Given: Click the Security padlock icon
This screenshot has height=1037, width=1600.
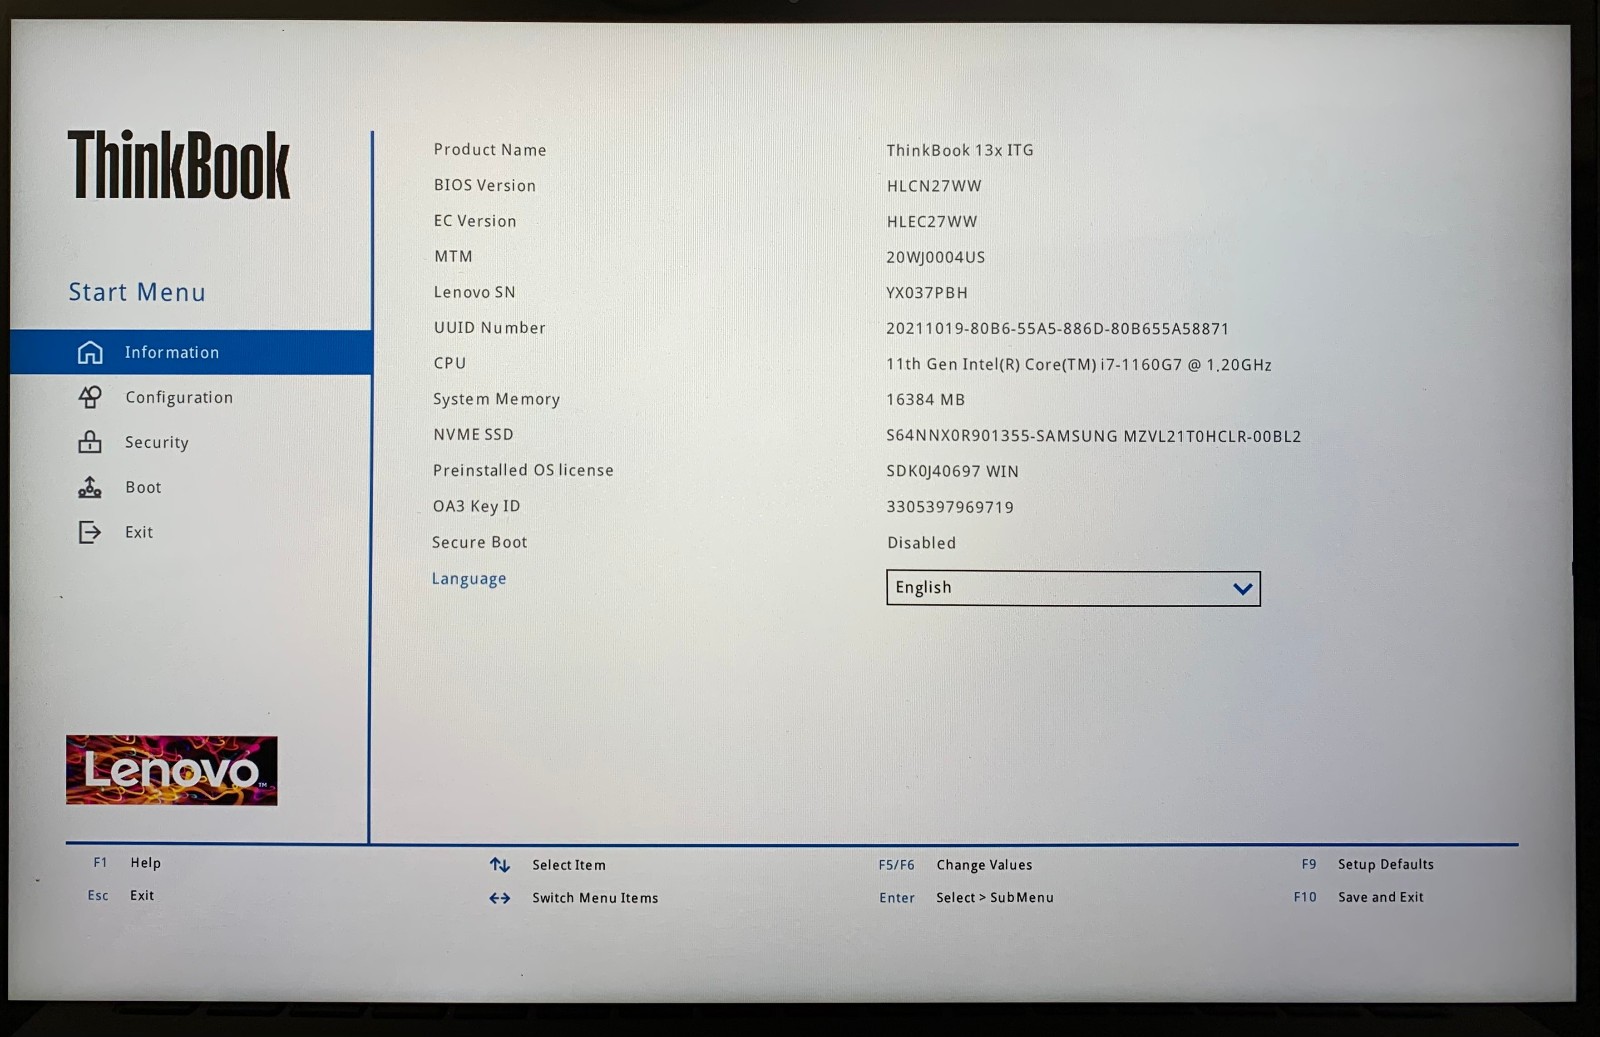Looking at the screenshot, I should 90,442.
